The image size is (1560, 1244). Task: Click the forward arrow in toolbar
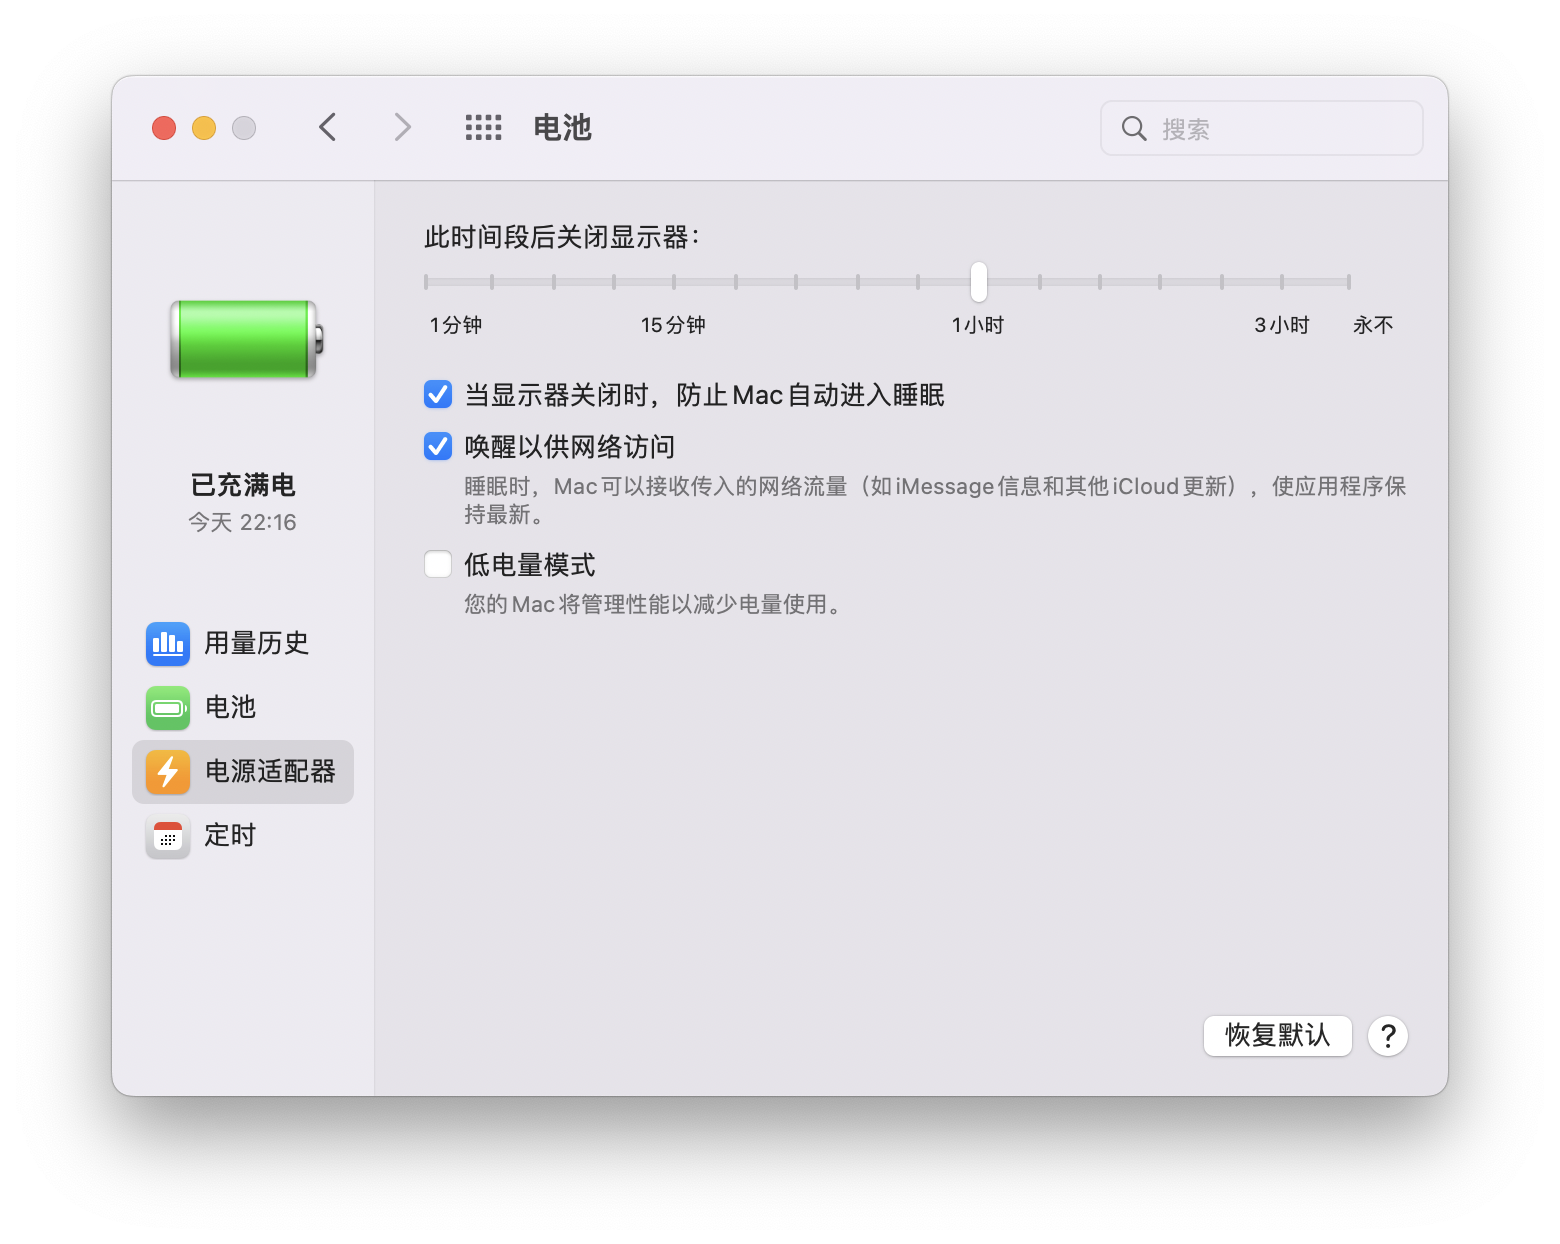pyautogui.click(x=402, y=128)
